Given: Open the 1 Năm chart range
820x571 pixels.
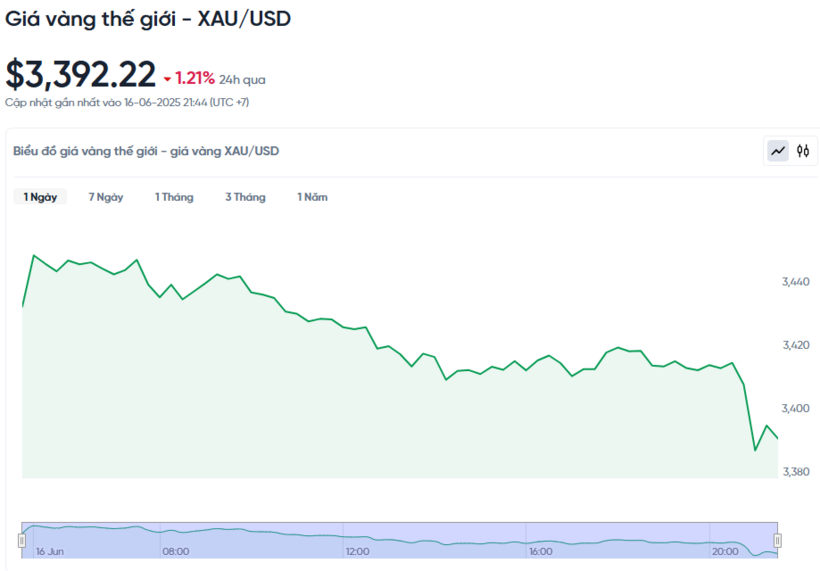Looking at the screenshot, I should (x=312, y=197).
